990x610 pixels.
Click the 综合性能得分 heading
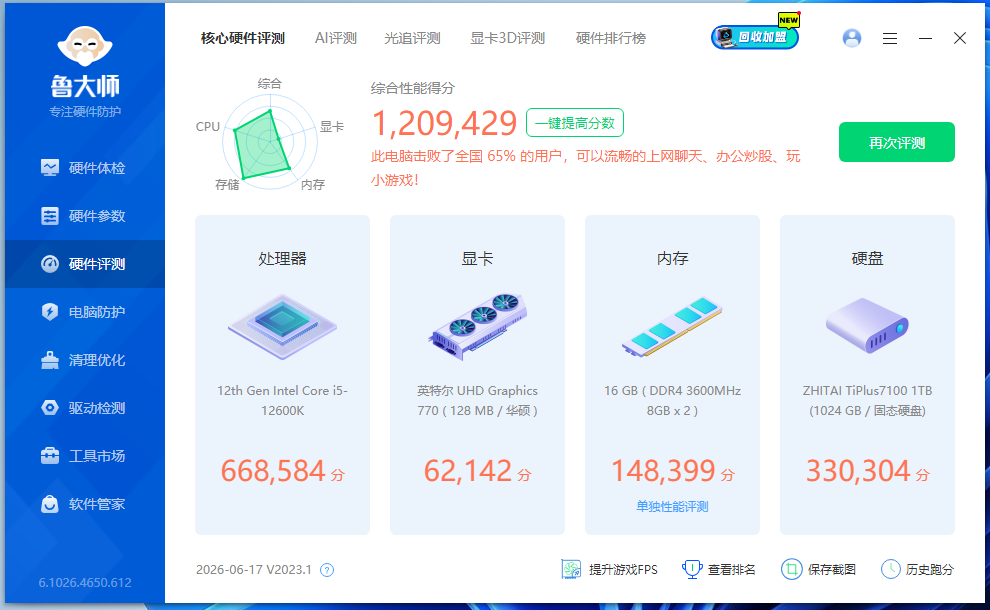coord(412,88)
